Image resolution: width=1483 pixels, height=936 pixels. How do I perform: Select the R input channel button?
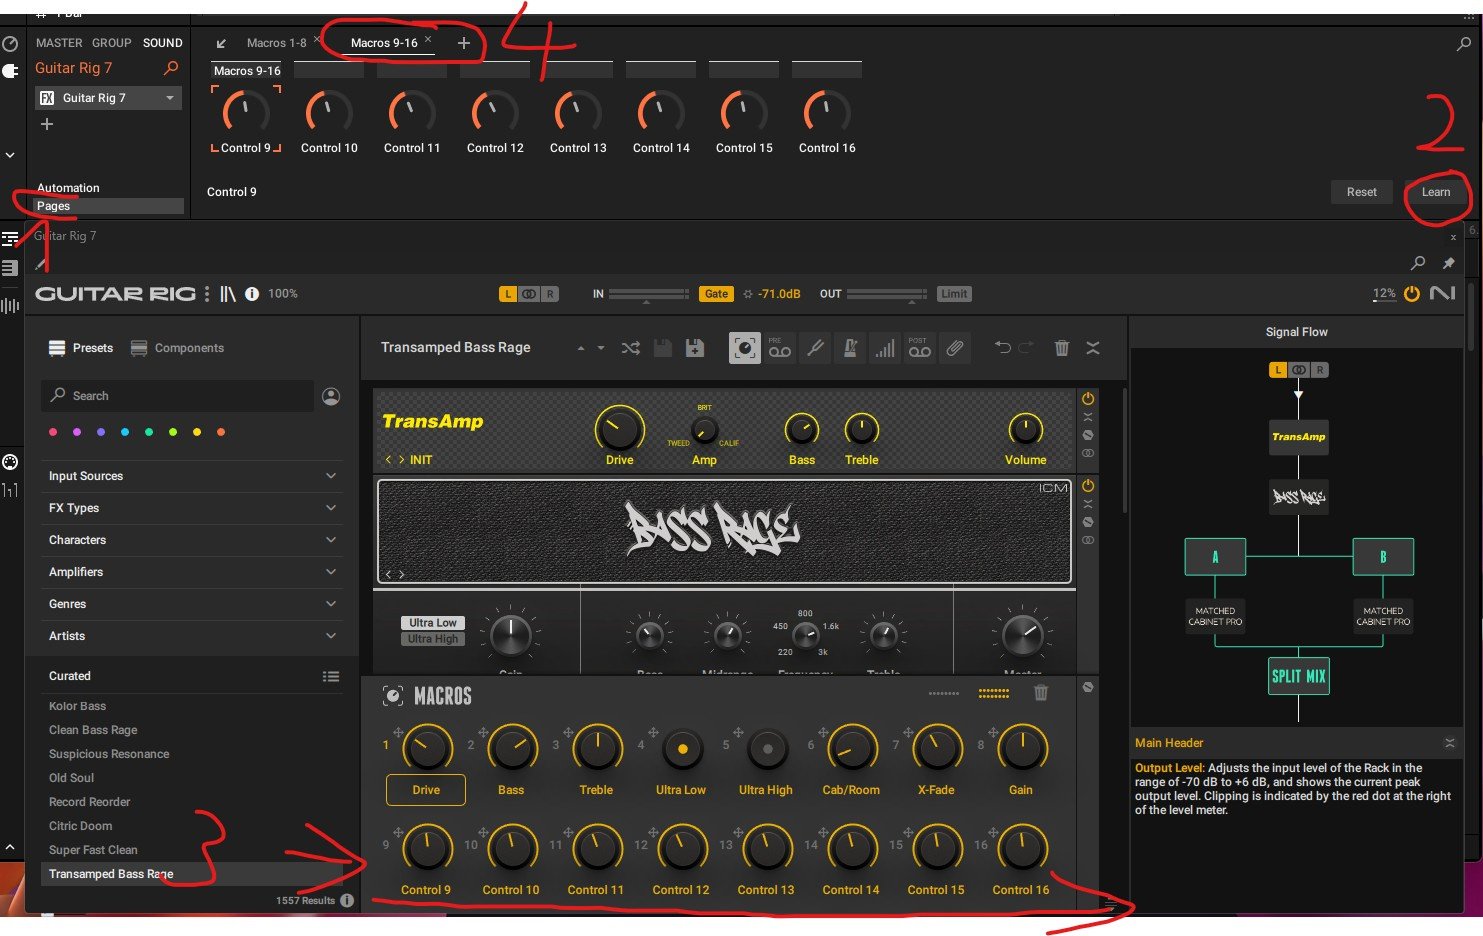[x=550, y=294]
